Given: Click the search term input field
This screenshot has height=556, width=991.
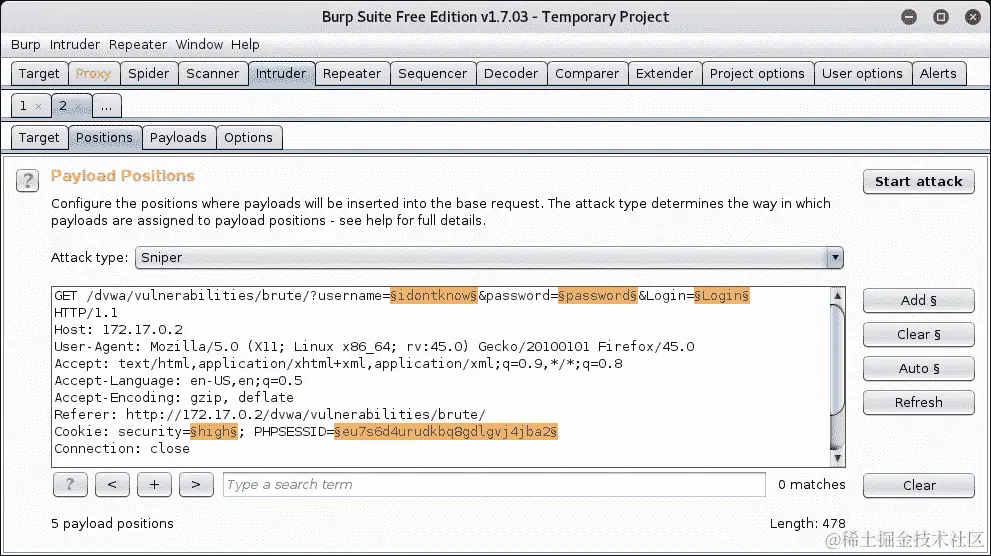Looking at the screenshot, I should (x=494, y=485).
